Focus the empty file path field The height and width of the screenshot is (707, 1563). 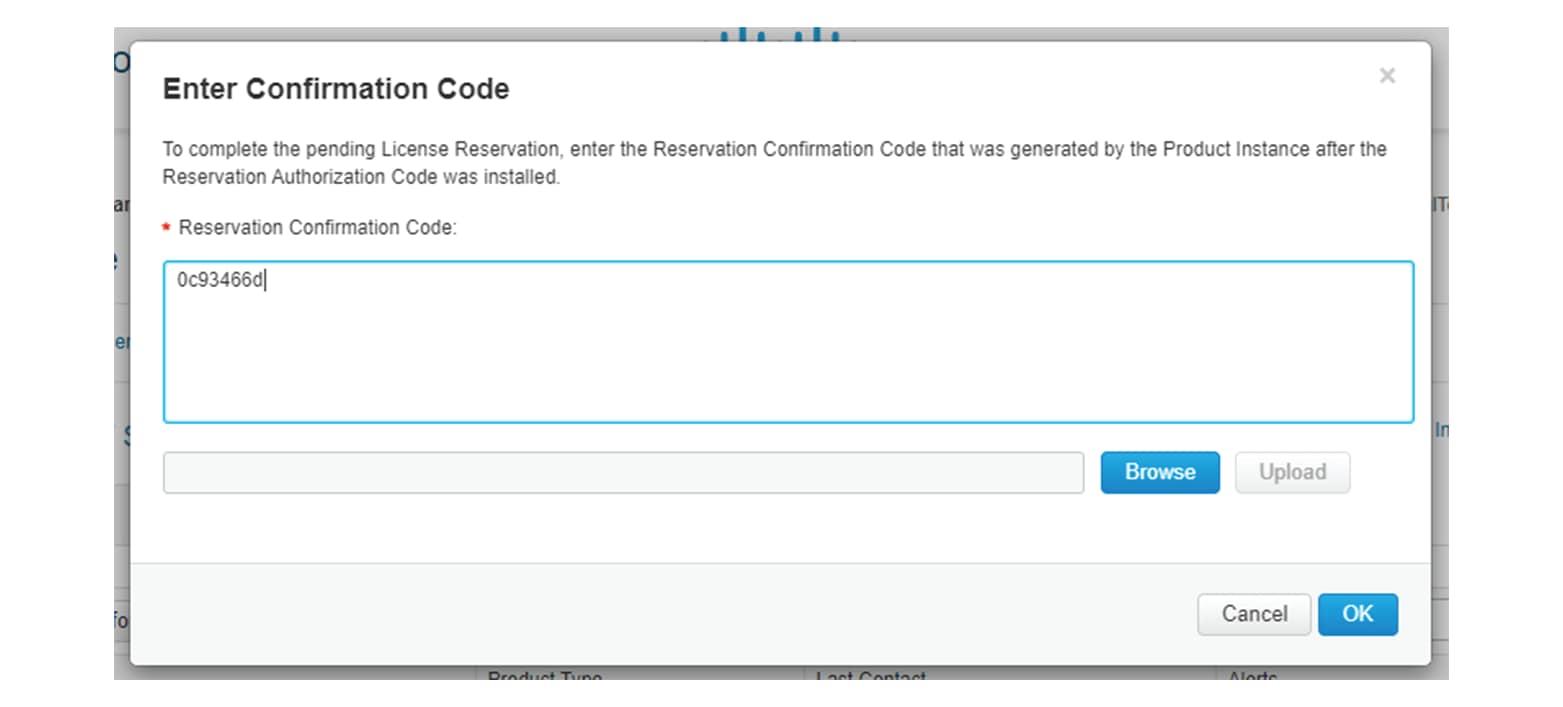(x=623, y=472)
